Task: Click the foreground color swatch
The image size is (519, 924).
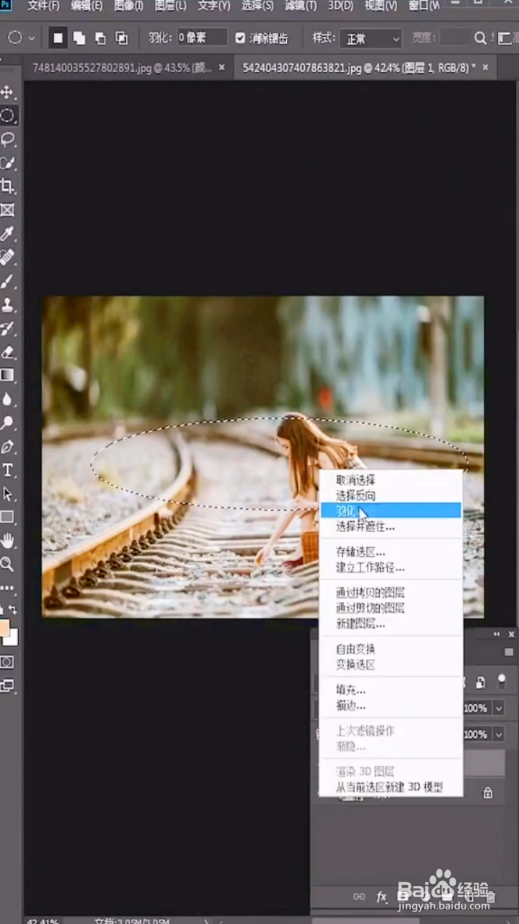Action: tap(4, 626)
